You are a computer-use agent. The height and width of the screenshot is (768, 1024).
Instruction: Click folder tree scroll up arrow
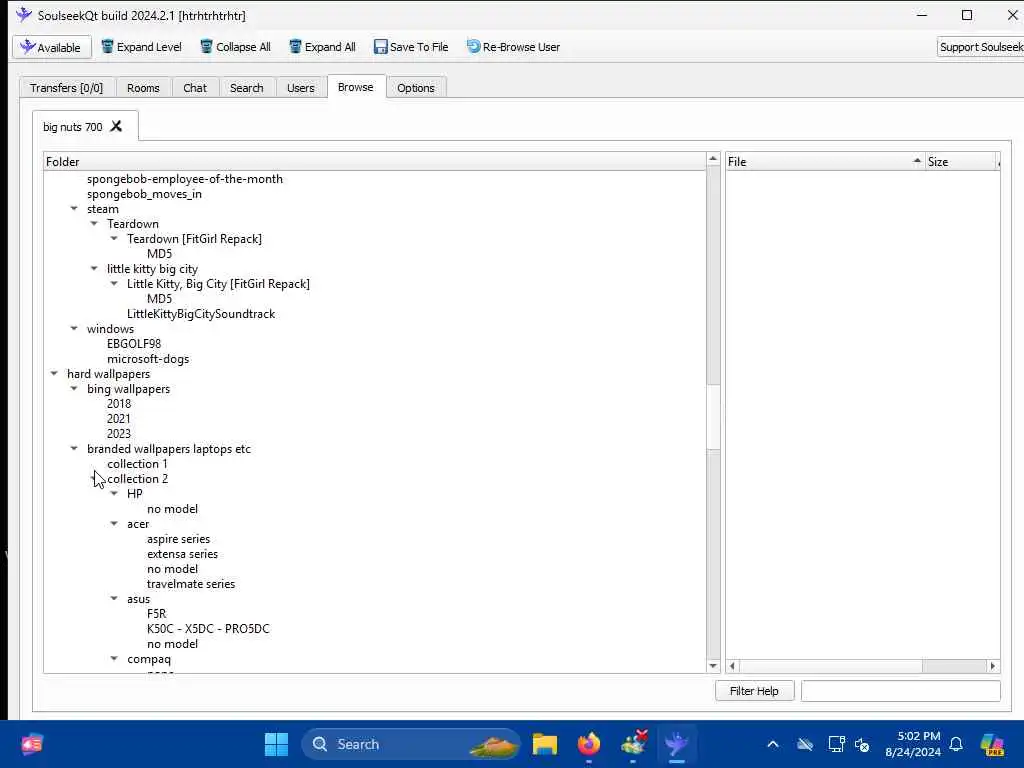coord(713,159)
